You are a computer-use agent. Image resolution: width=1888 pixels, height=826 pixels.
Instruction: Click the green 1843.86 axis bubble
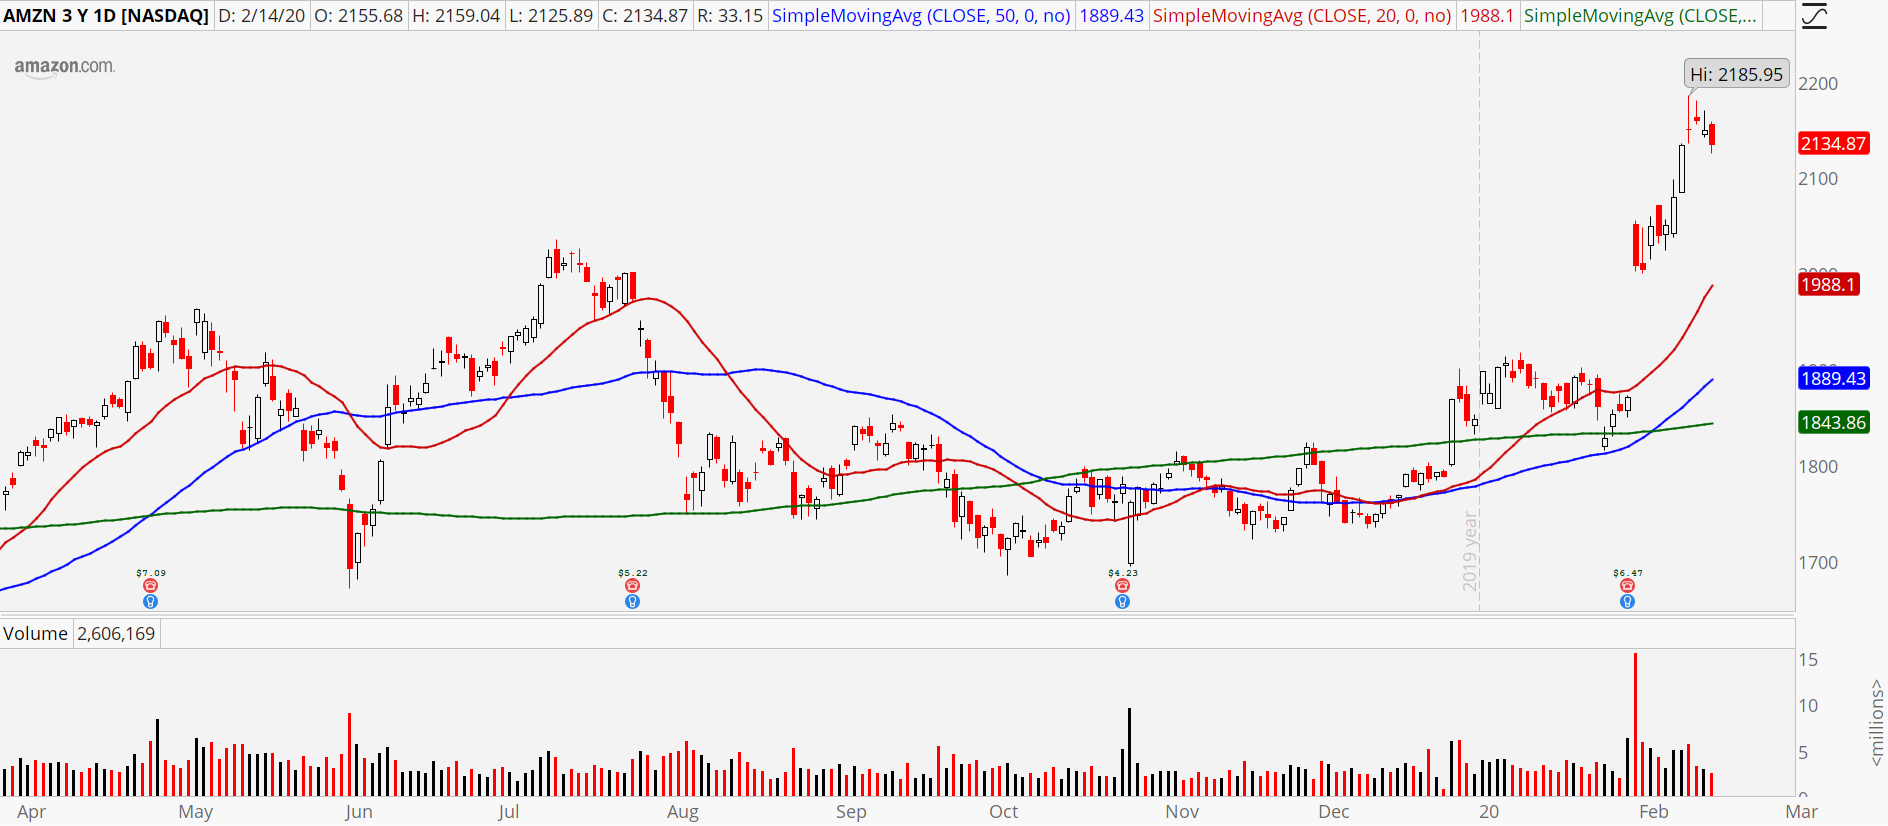tap(1833, 422)
